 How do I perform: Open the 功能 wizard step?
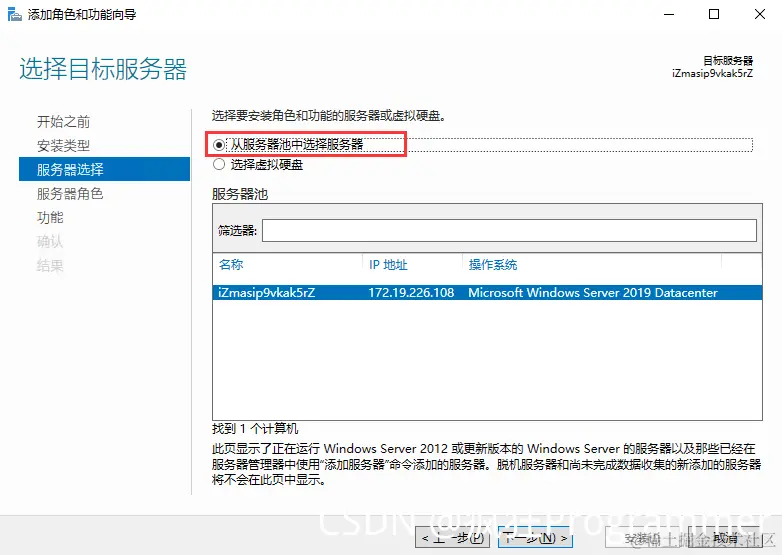50,217
